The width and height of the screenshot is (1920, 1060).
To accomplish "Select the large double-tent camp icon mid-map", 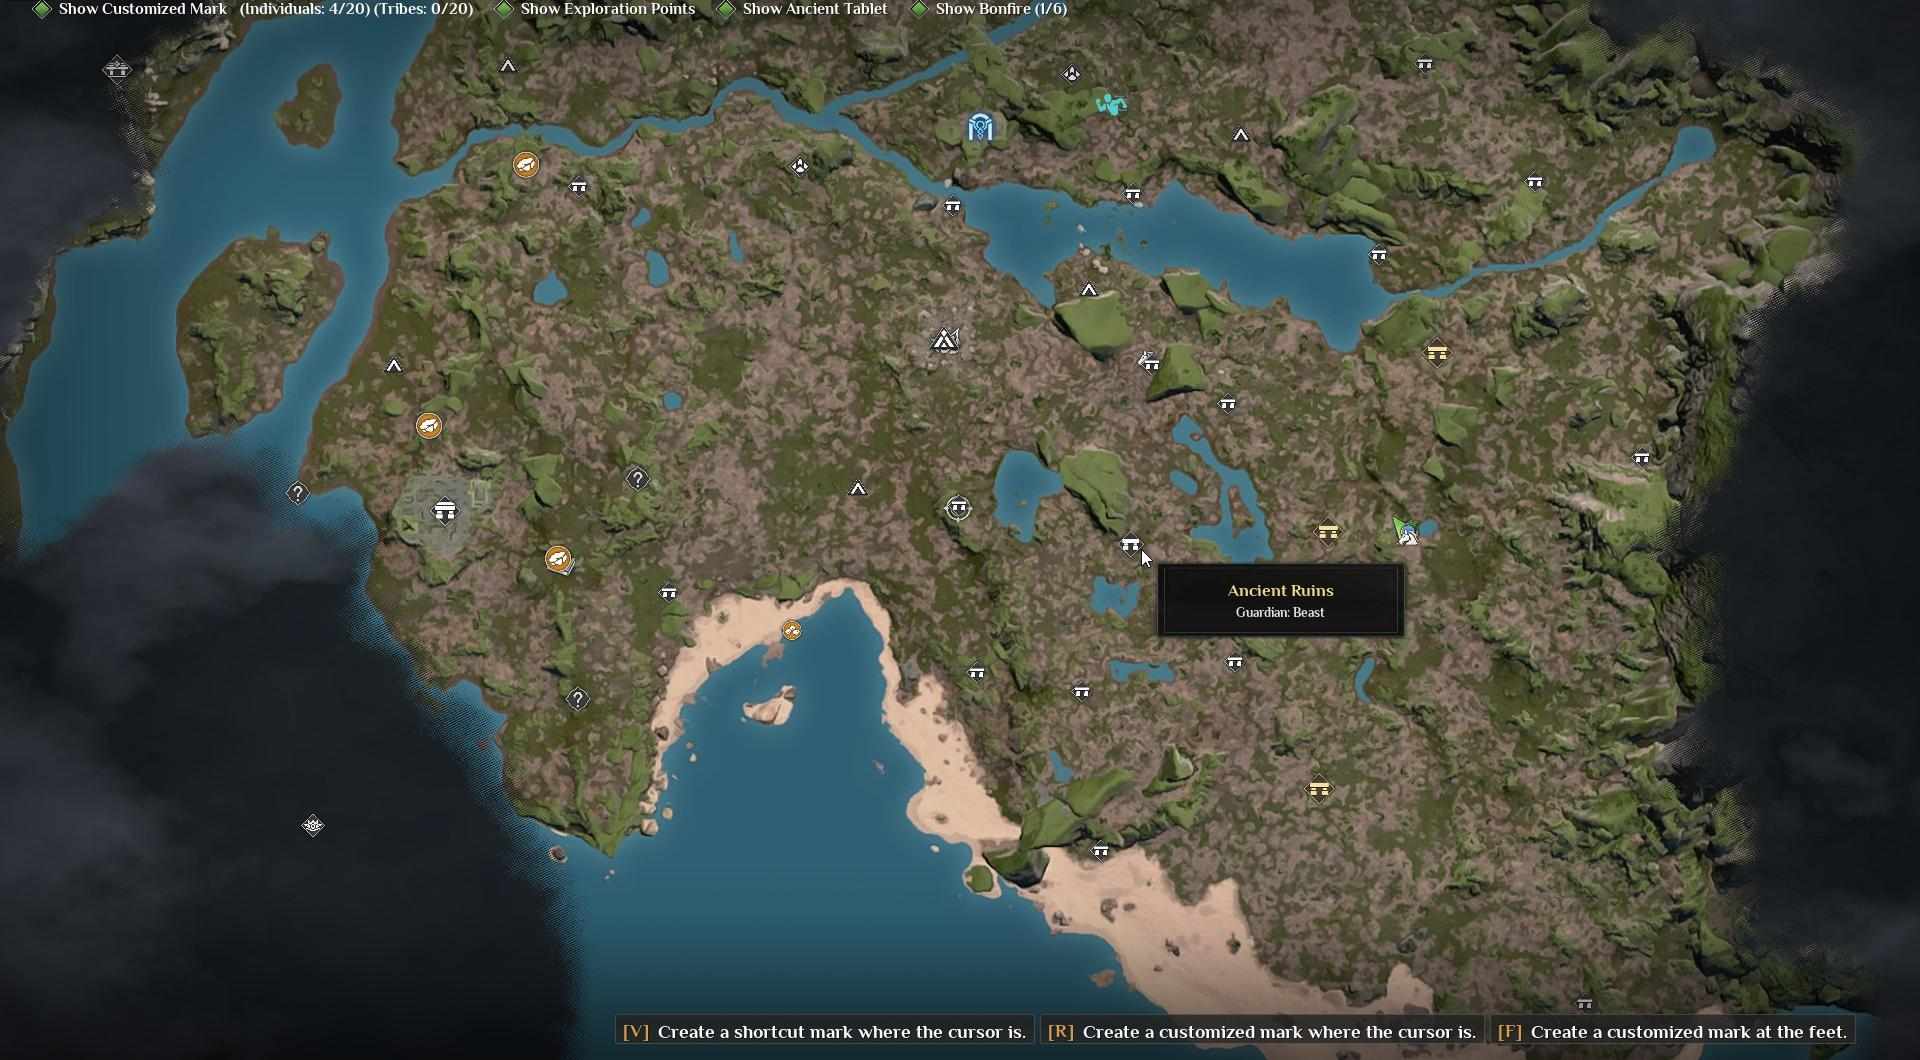I will [x=945, y=341].
